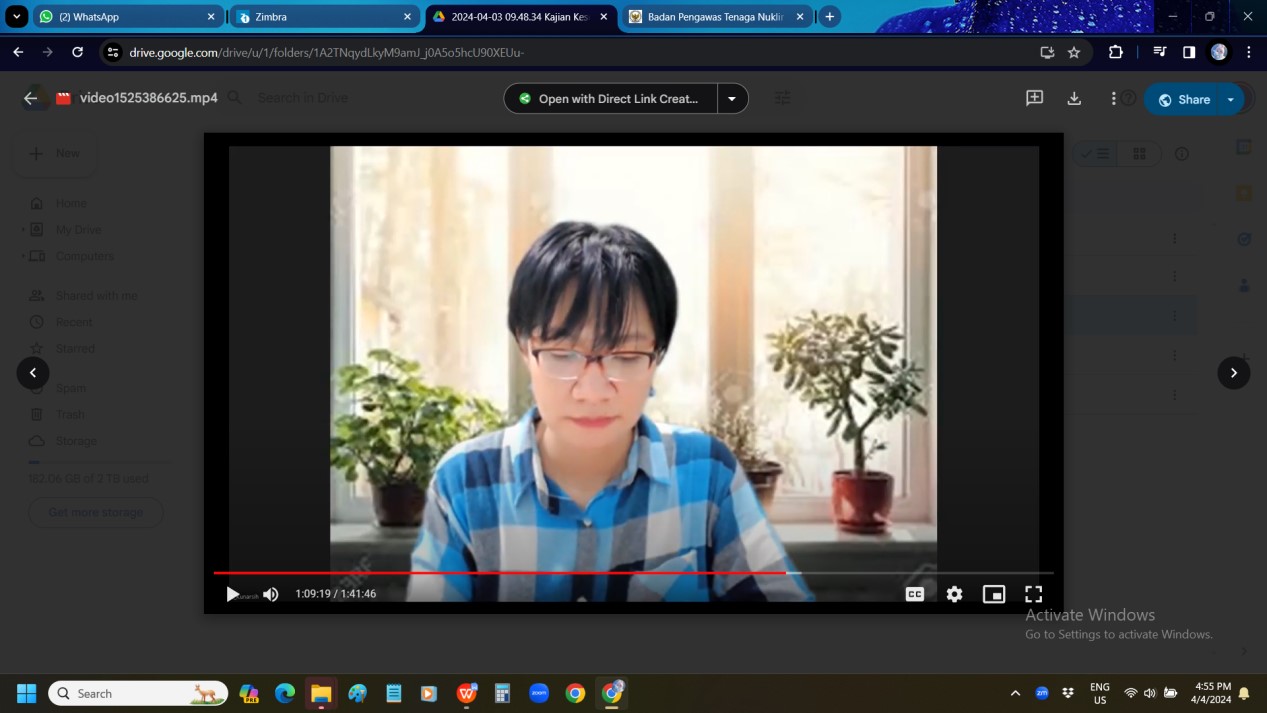1267x713 pixels.
Task: Install app icon in the address bar
Action: tap(1047, 52)
